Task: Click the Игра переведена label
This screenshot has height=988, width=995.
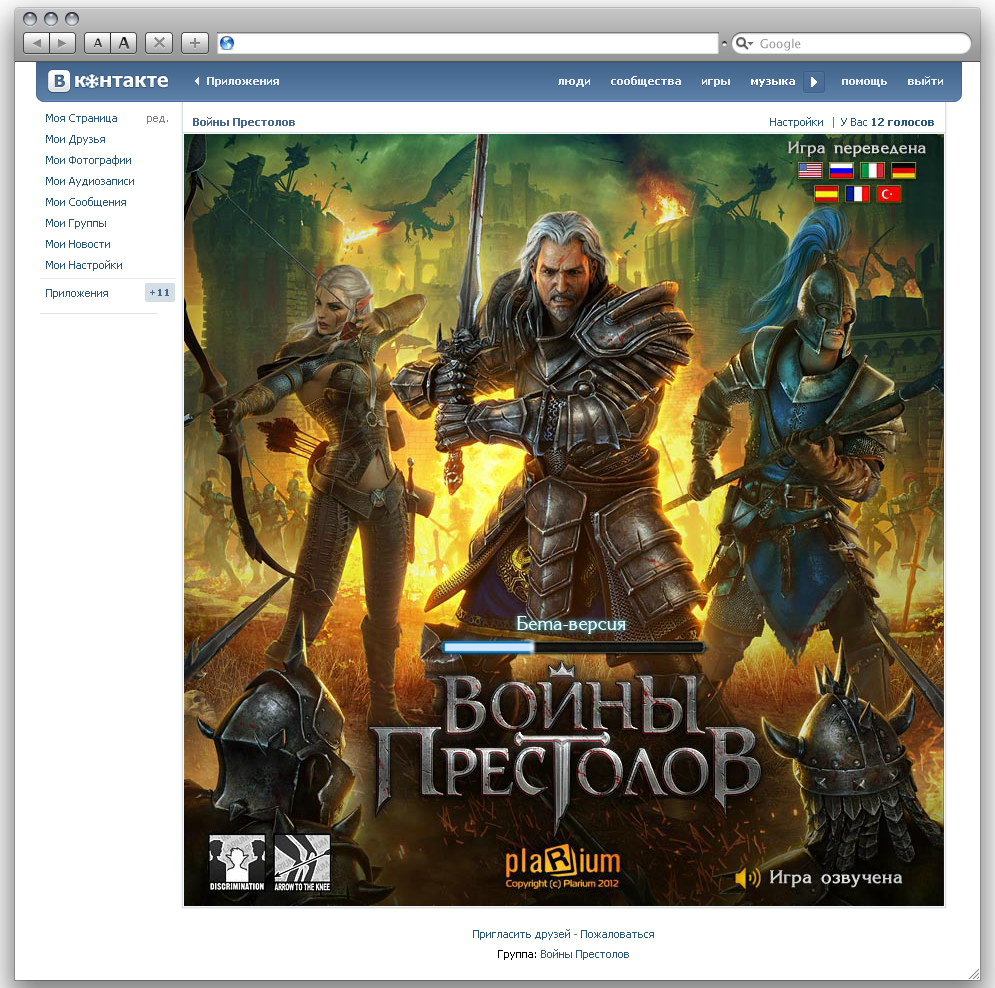Action: (857, 148)
